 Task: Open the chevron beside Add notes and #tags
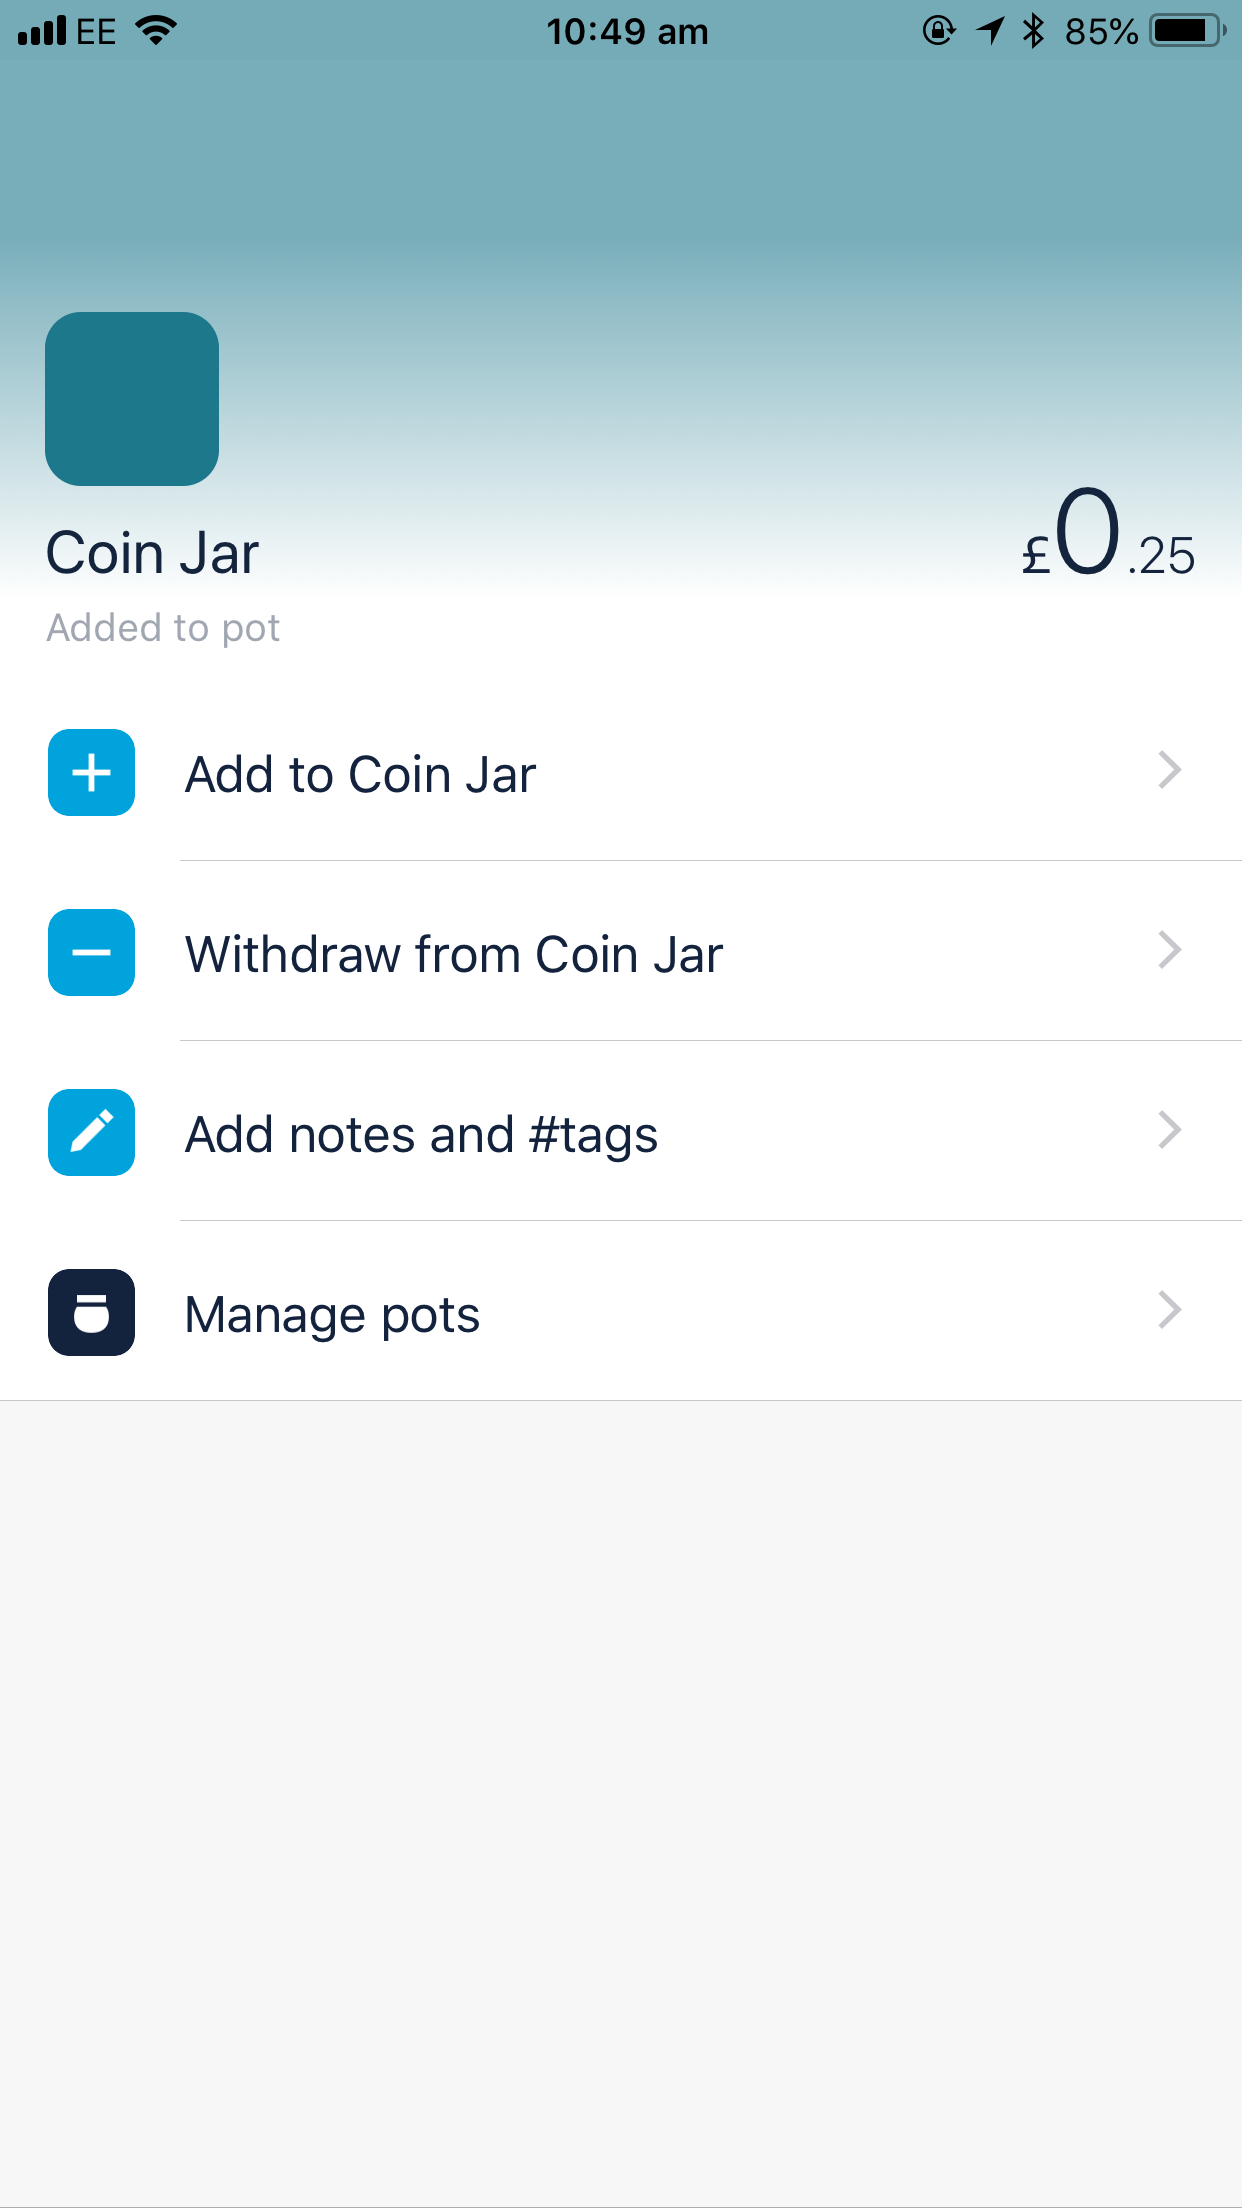[1169, 1130]
